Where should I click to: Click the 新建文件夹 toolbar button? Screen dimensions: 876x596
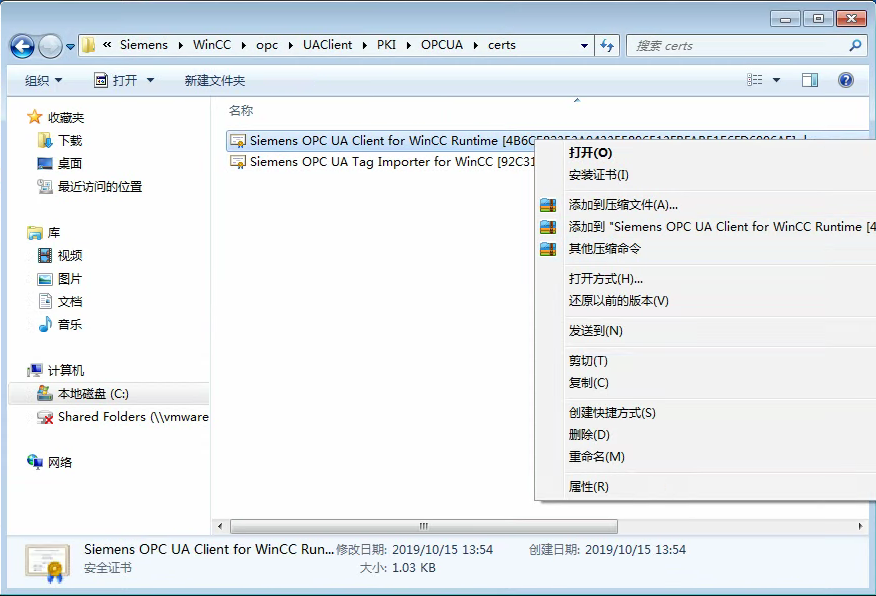tap(214, 80)
